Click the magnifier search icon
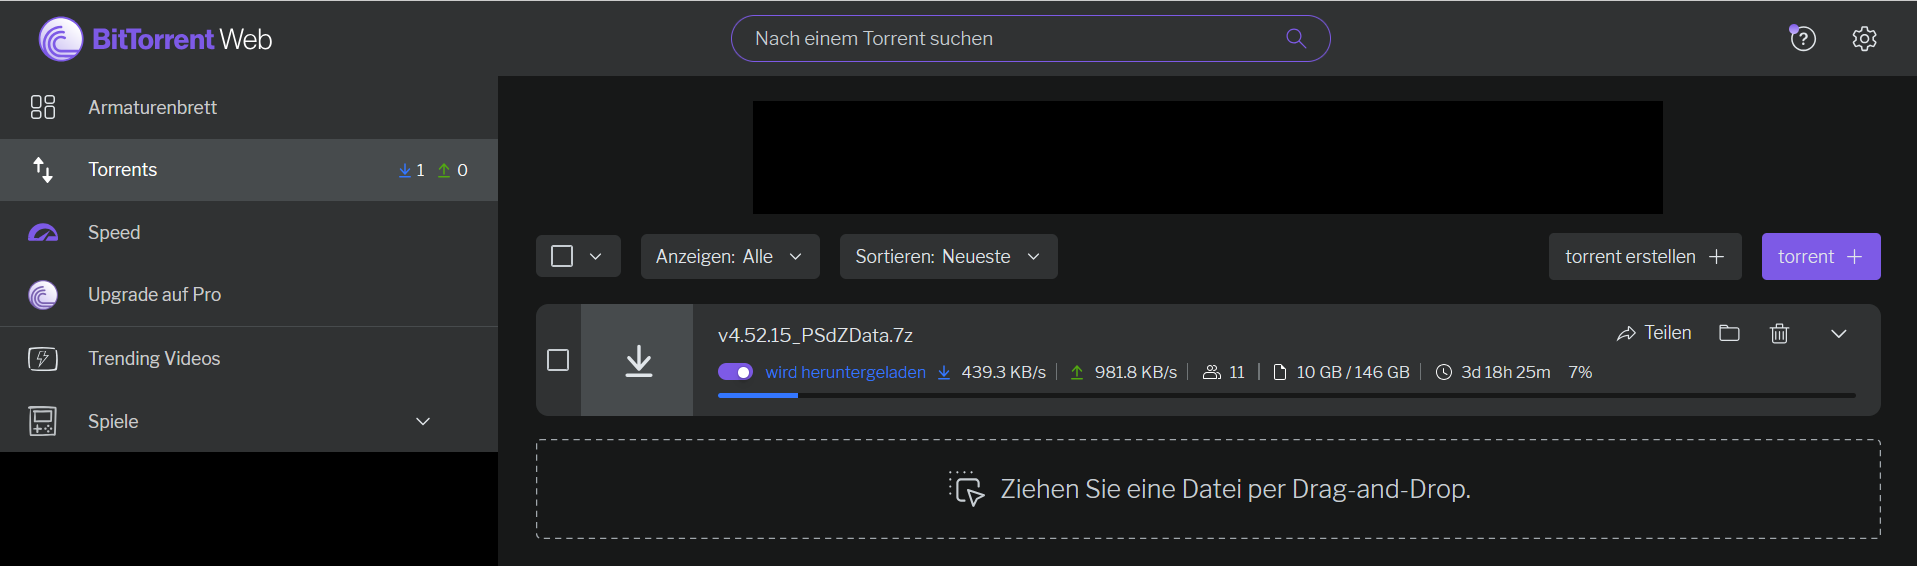The width and height of the screenshot is (1917, 566). [x=1295, y=39]
